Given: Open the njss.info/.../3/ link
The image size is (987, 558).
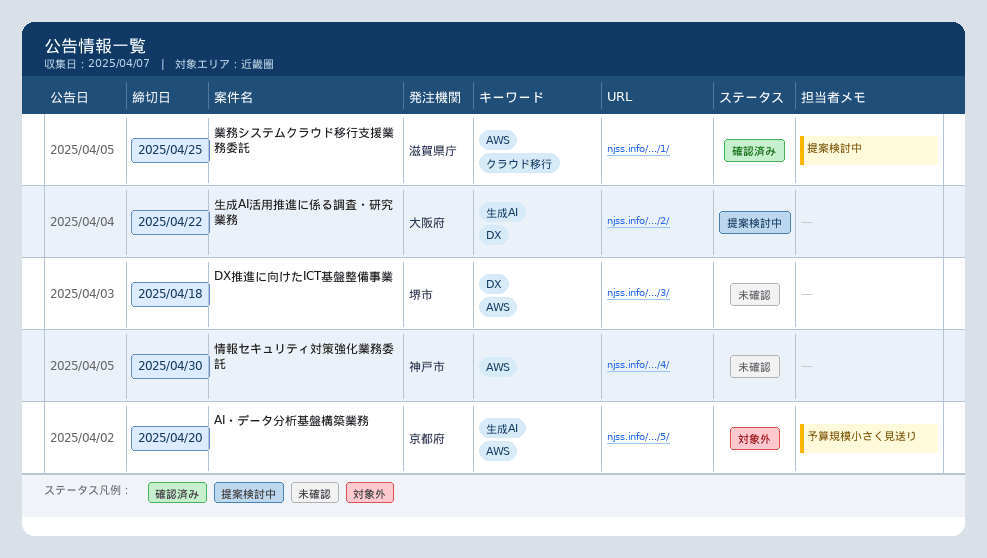Looking at the screenshot, I should 638,293.
